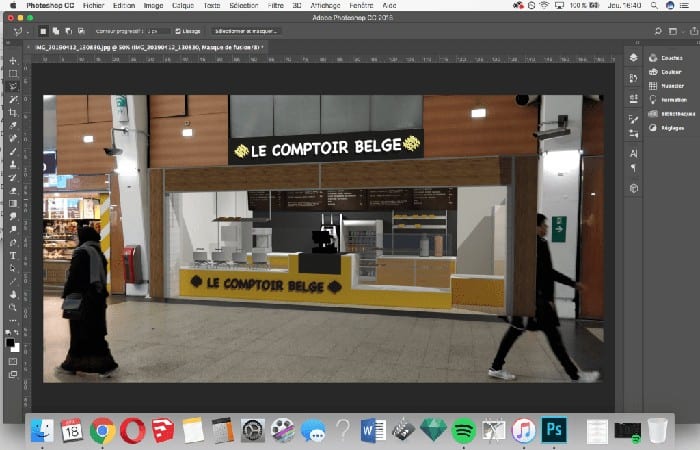Select the Healing Brush tool
Screen dimensions: 700x450
(x=13, y=138)
